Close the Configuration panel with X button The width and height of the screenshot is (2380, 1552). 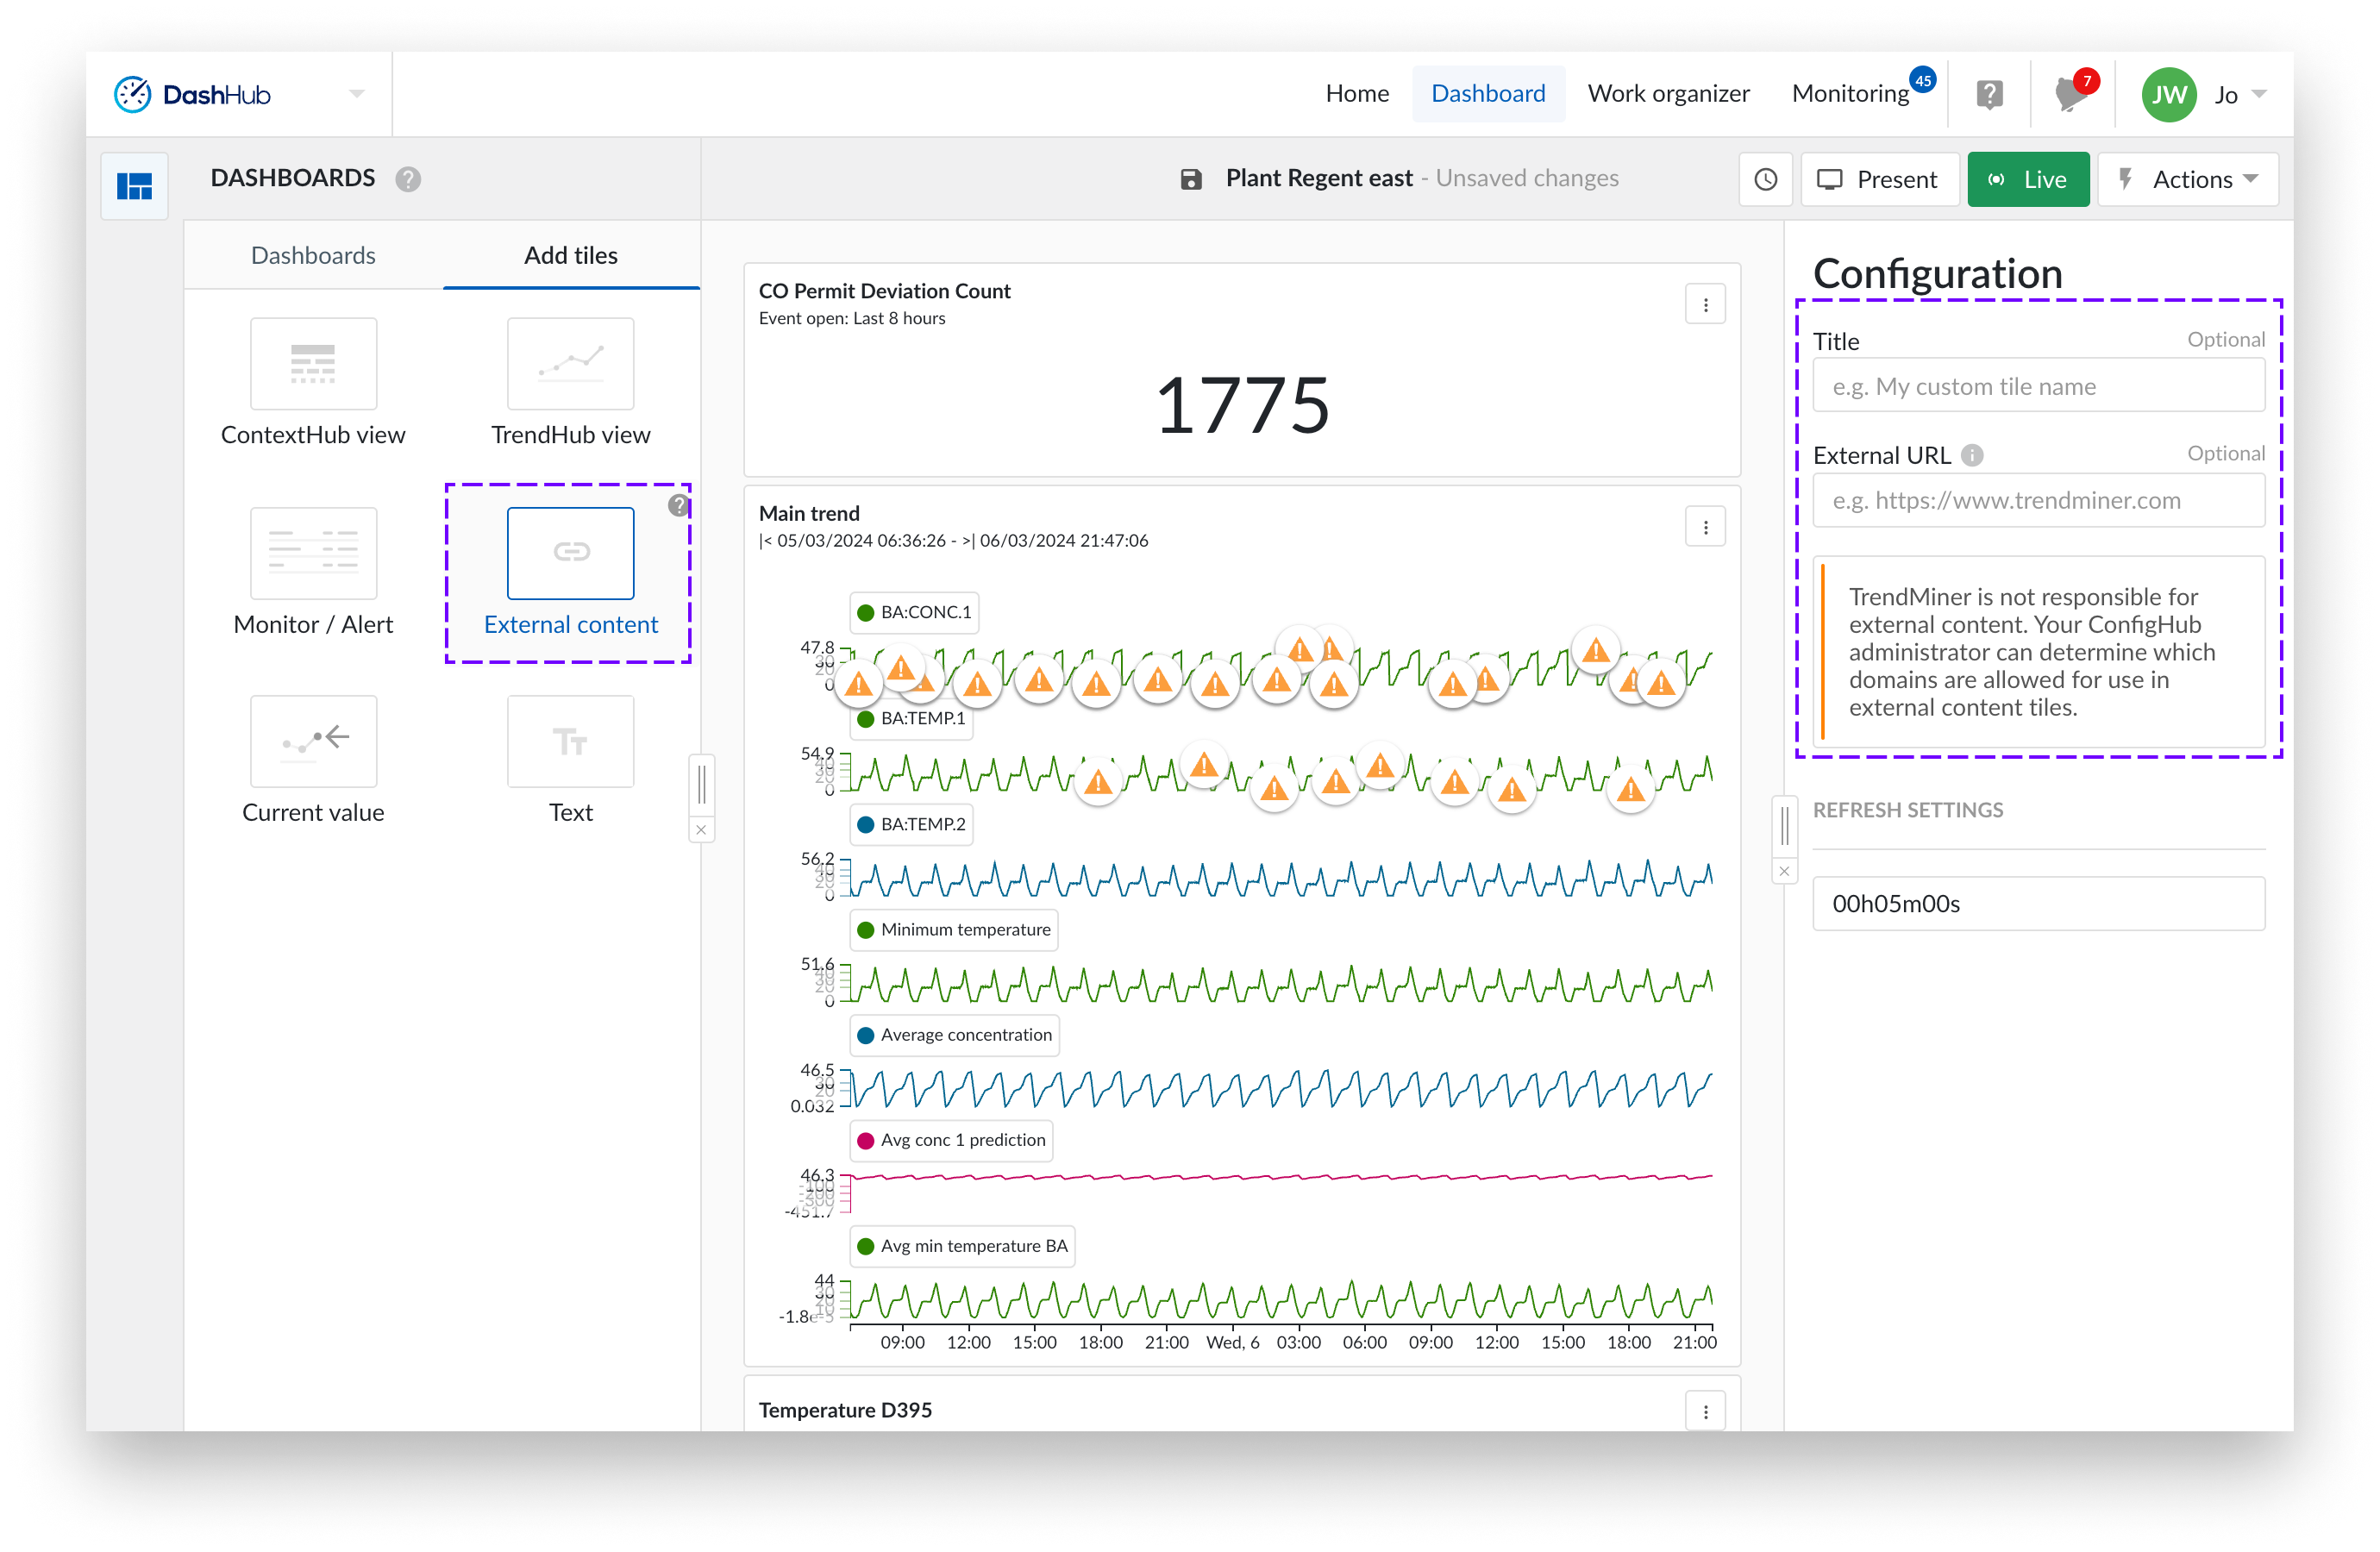1783,871
